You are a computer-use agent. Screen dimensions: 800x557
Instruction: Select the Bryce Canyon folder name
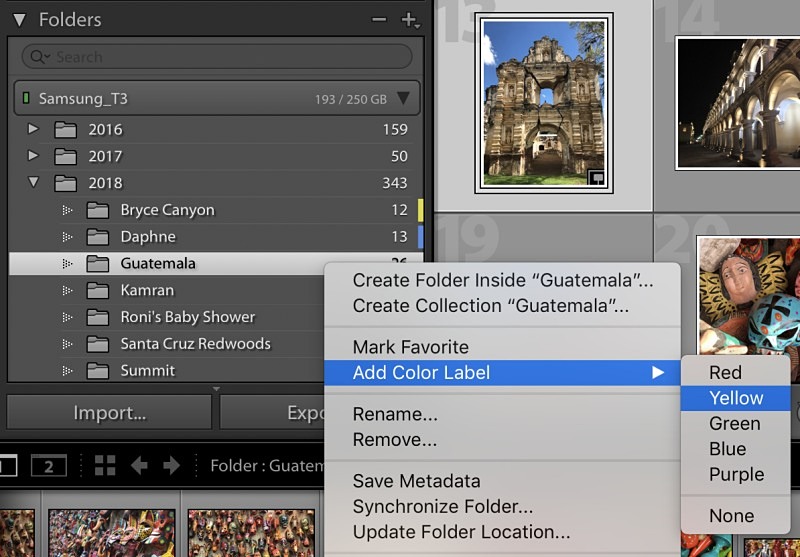pyautogui.click(x=167, y=210)
